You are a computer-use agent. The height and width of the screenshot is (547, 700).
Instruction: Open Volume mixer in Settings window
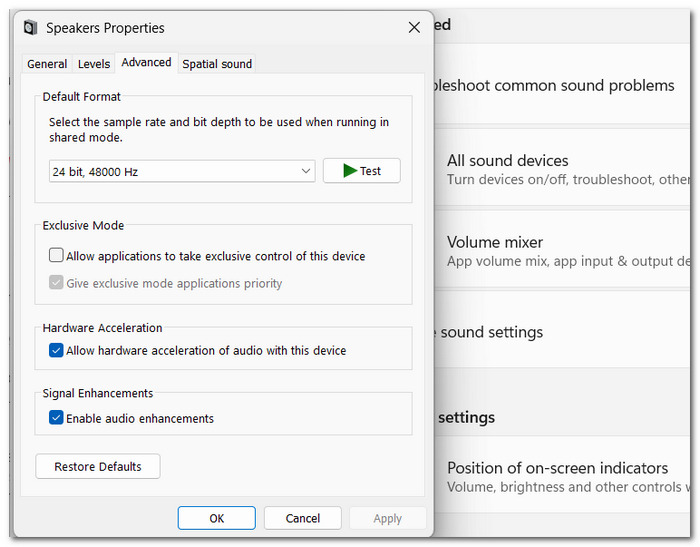click(x=562, y=251)
